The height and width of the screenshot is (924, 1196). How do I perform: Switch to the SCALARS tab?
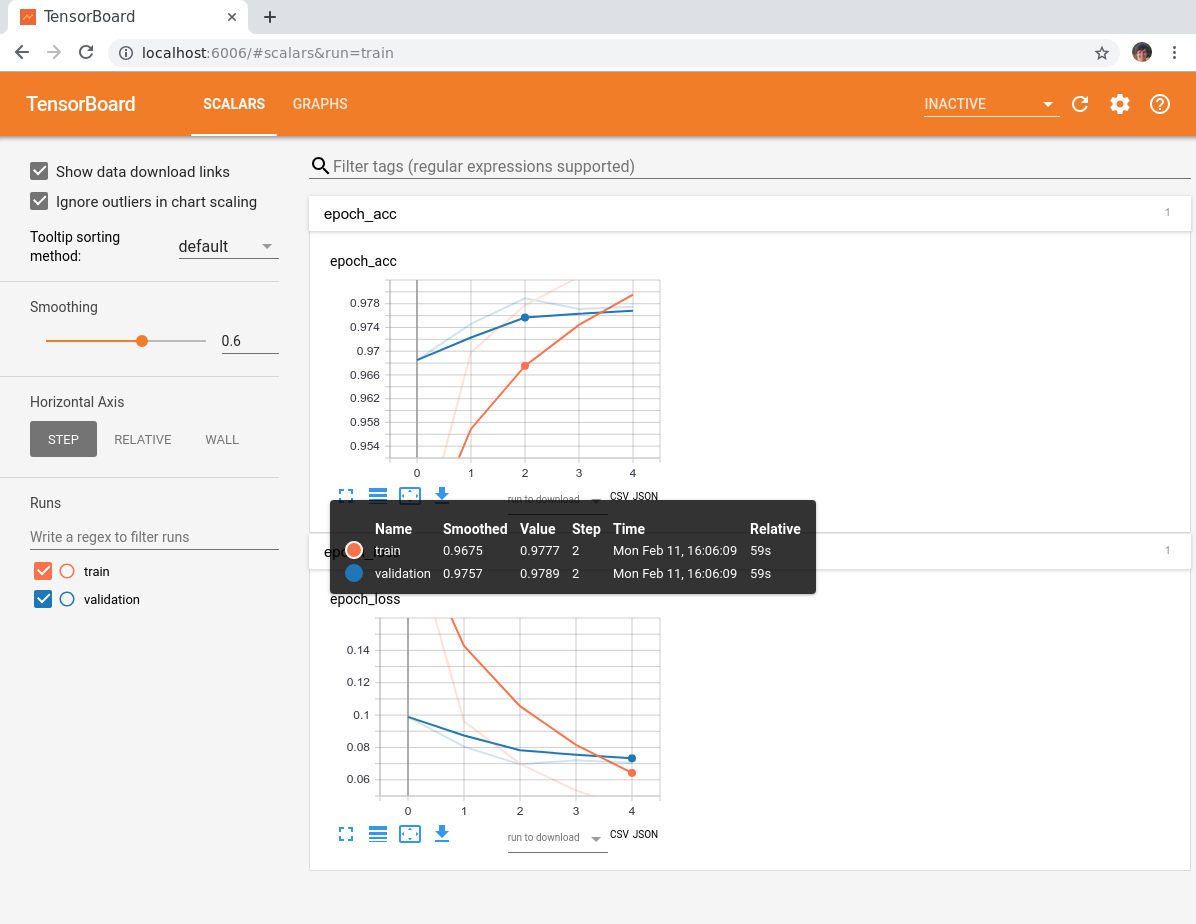pos(234,104)
